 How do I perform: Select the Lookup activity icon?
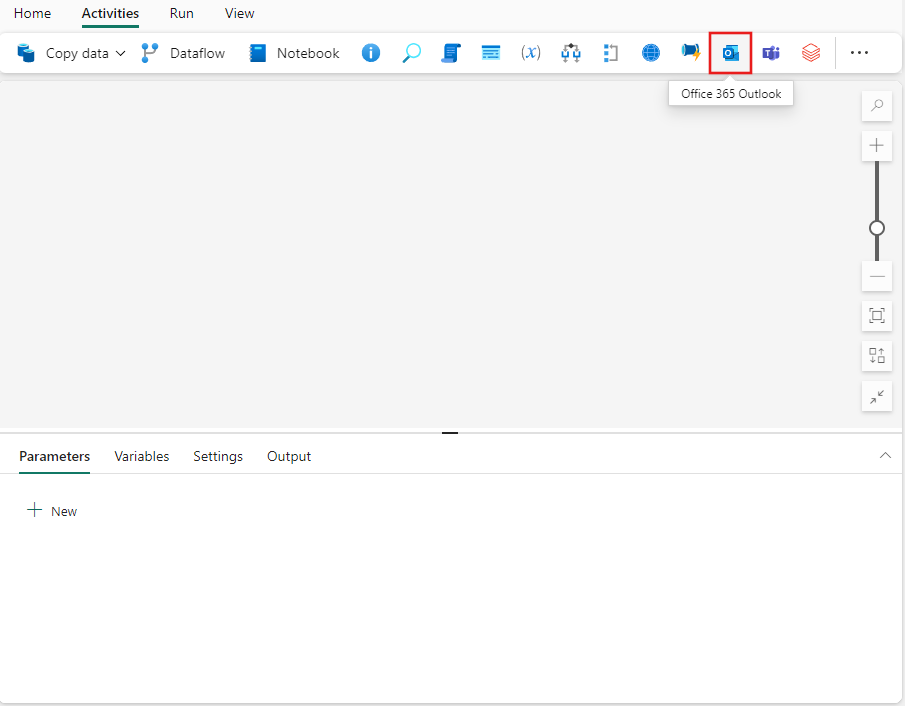pos(411,52)
